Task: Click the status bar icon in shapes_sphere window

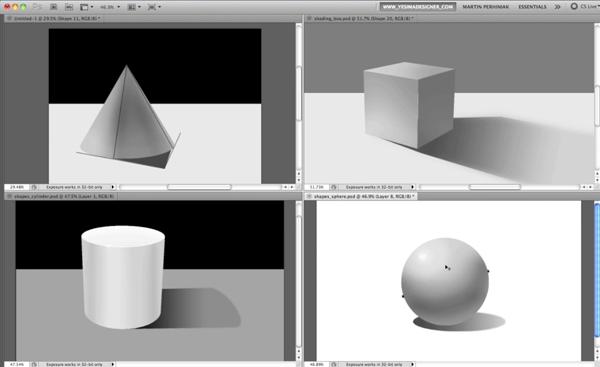Action: tap(334, 364)
